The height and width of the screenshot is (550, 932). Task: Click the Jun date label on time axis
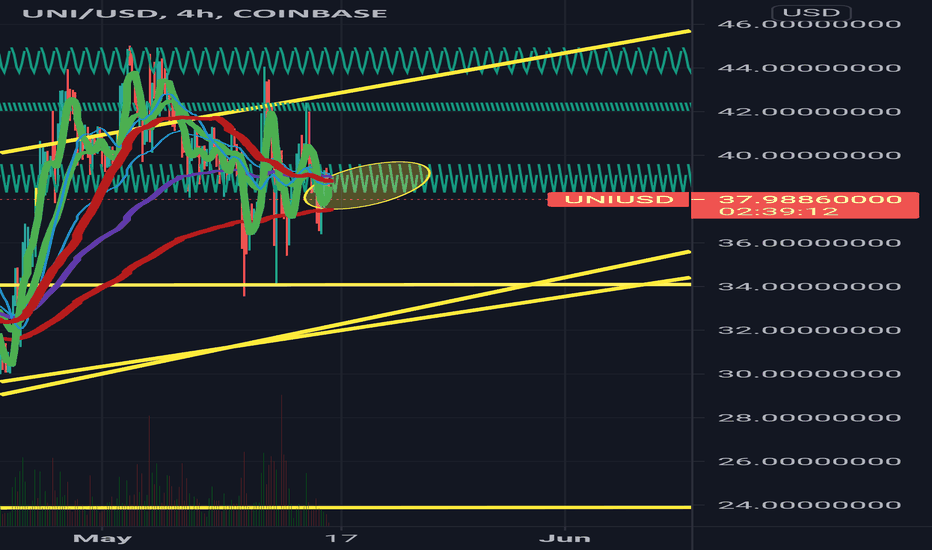tap(565, 539)
